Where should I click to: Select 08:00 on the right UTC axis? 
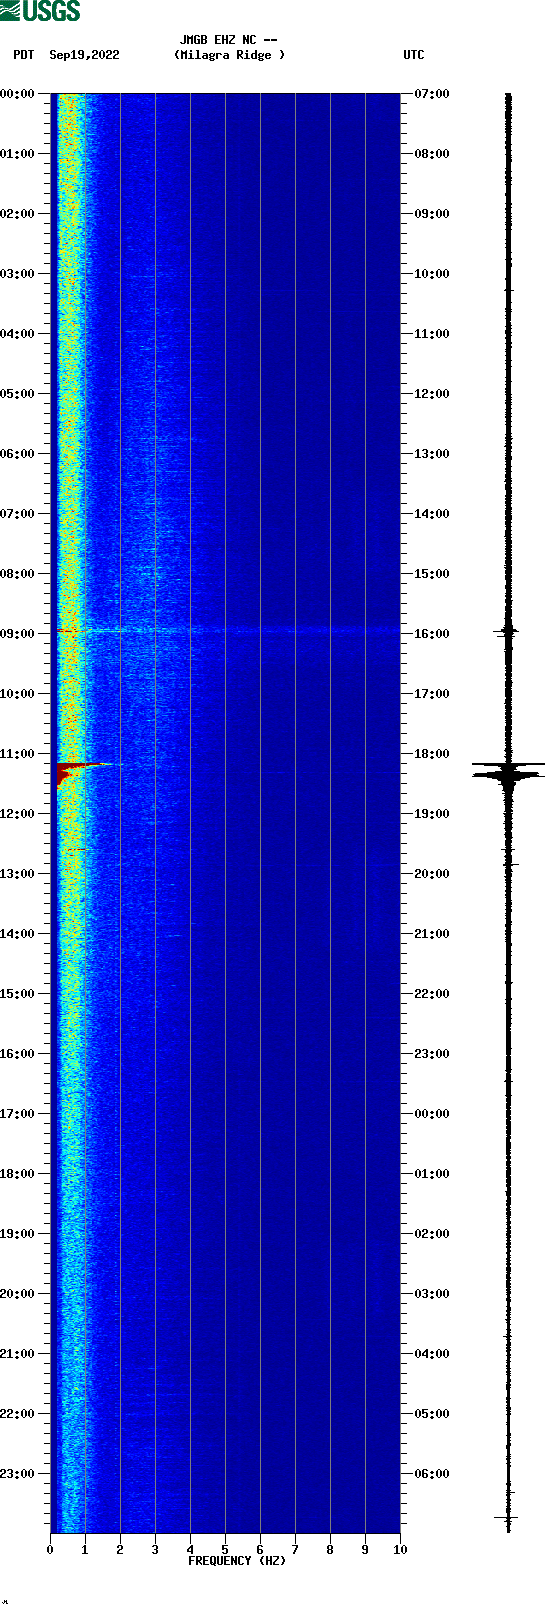[x=432, y=154]
